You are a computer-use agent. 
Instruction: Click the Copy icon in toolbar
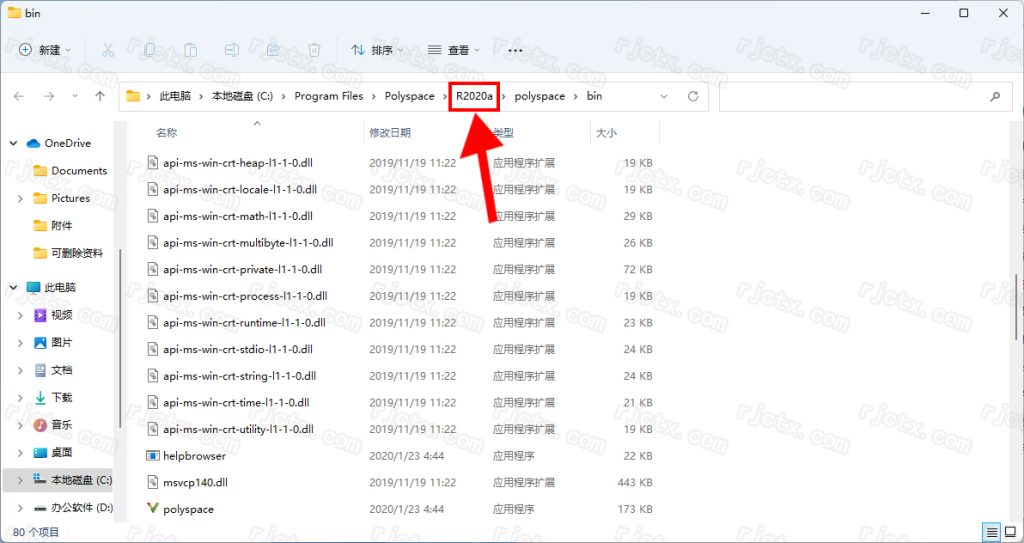(149, 49)
